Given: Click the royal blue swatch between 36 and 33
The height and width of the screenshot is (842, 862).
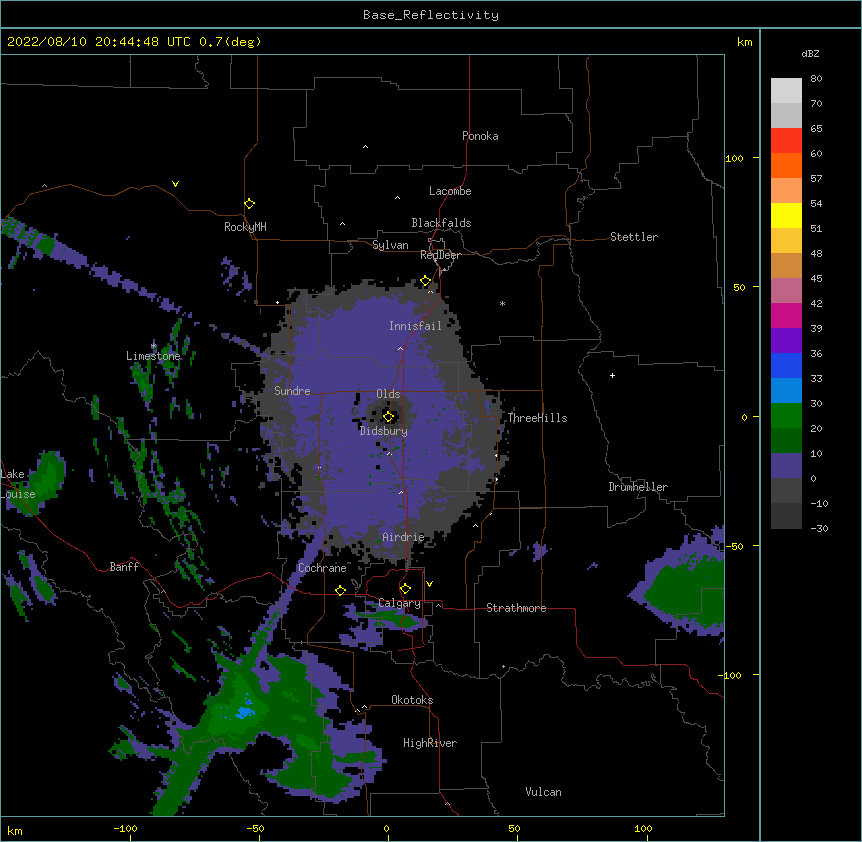Looking at the screenshot, I should pos(786,365).
